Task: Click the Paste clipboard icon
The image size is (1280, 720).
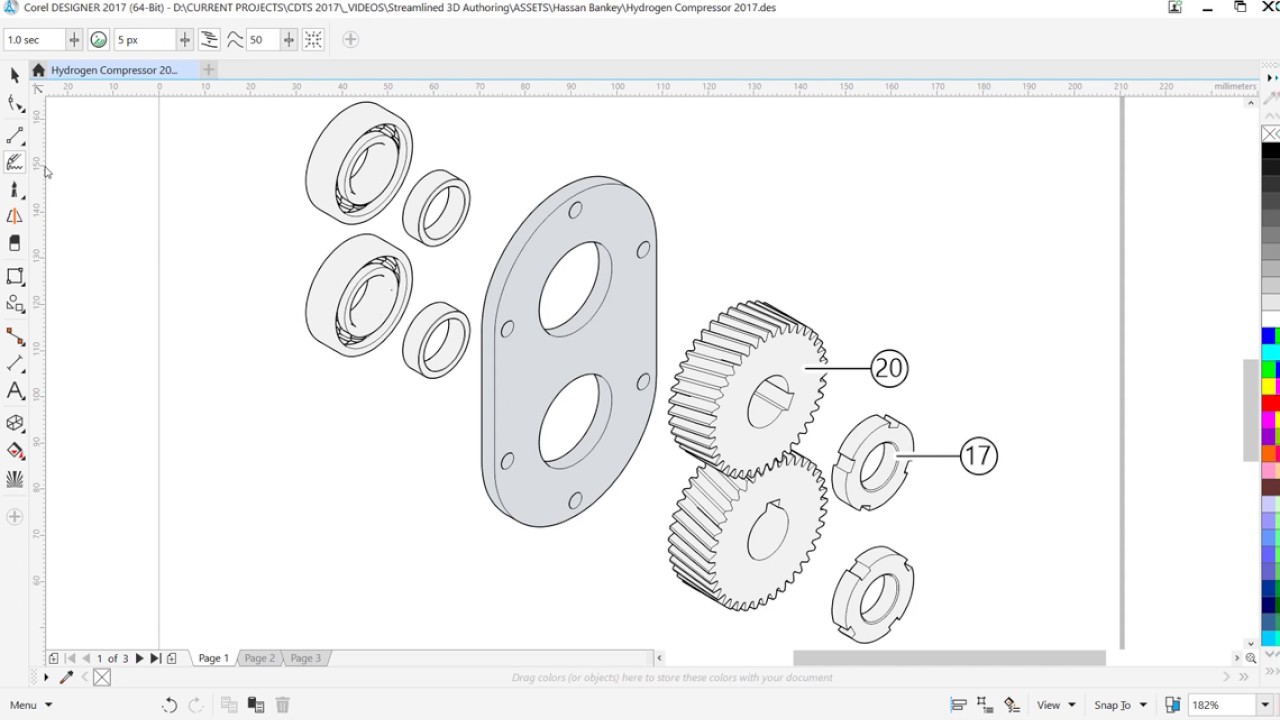Action: click(x=255, y=705)
